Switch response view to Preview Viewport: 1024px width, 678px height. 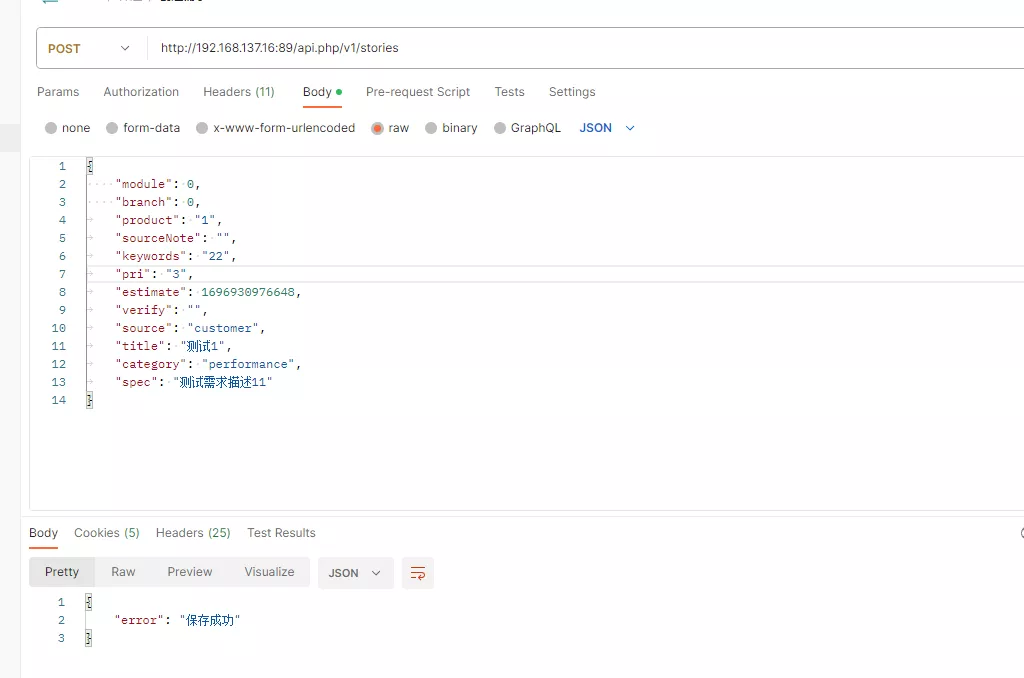[x=190, y=572]
